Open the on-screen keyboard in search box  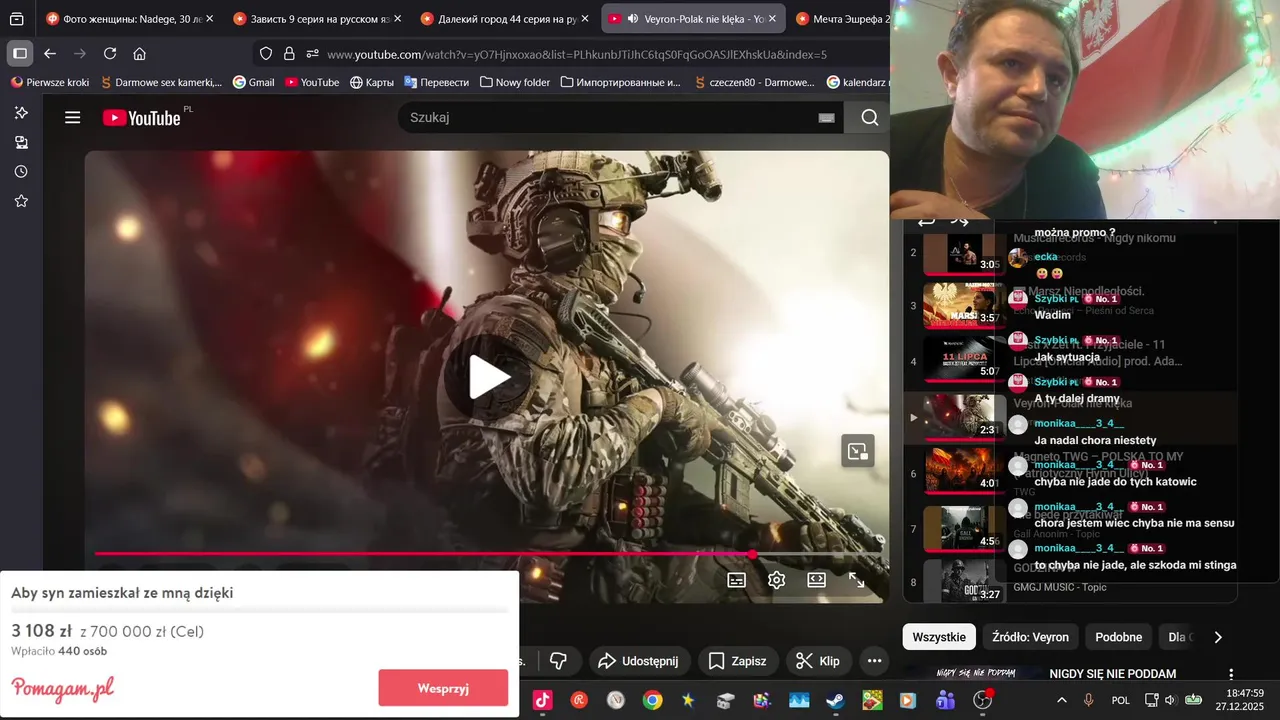tap(826, 118)
